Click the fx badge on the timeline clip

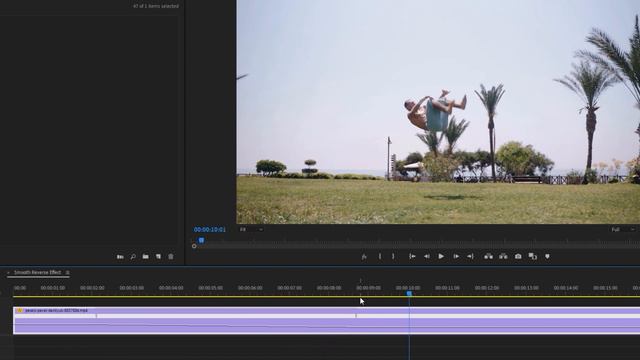[19, 311]
